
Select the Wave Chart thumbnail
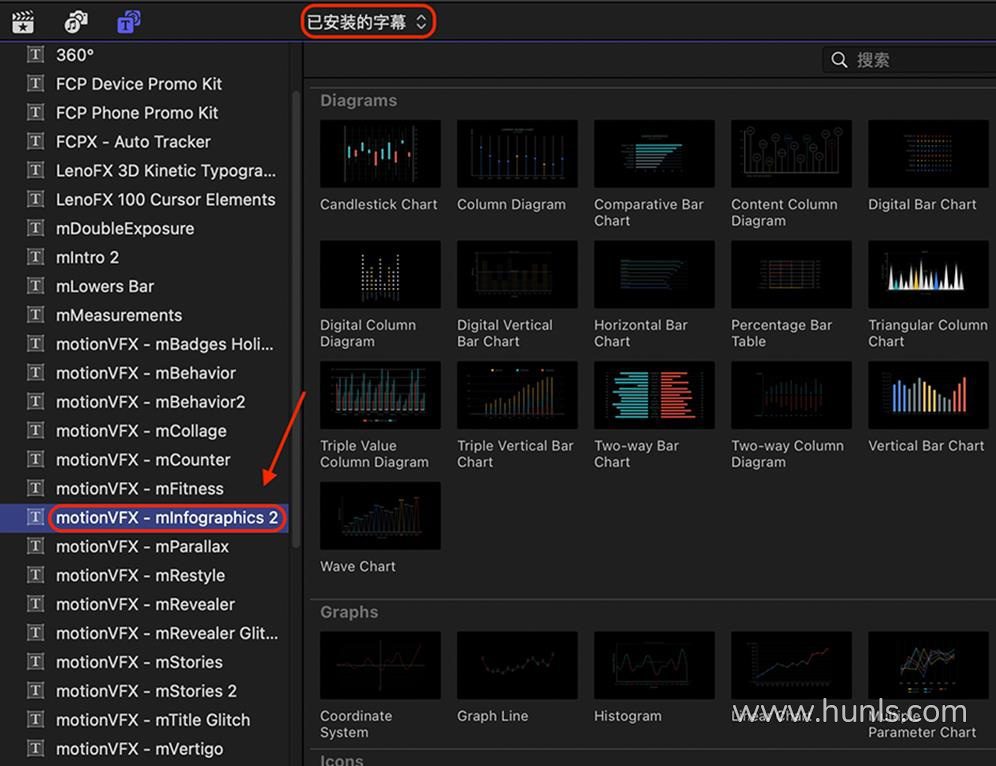(x=380, y=516)
